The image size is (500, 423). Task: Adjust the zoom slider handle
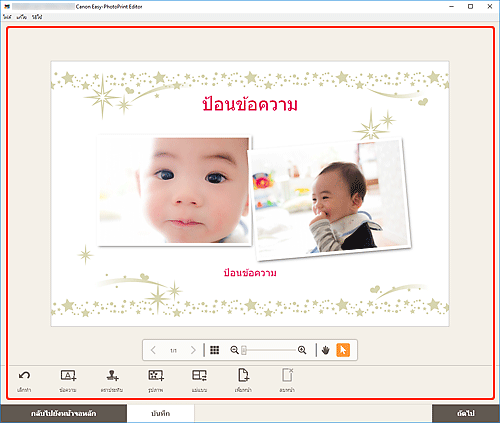click(x=244, y=350)
